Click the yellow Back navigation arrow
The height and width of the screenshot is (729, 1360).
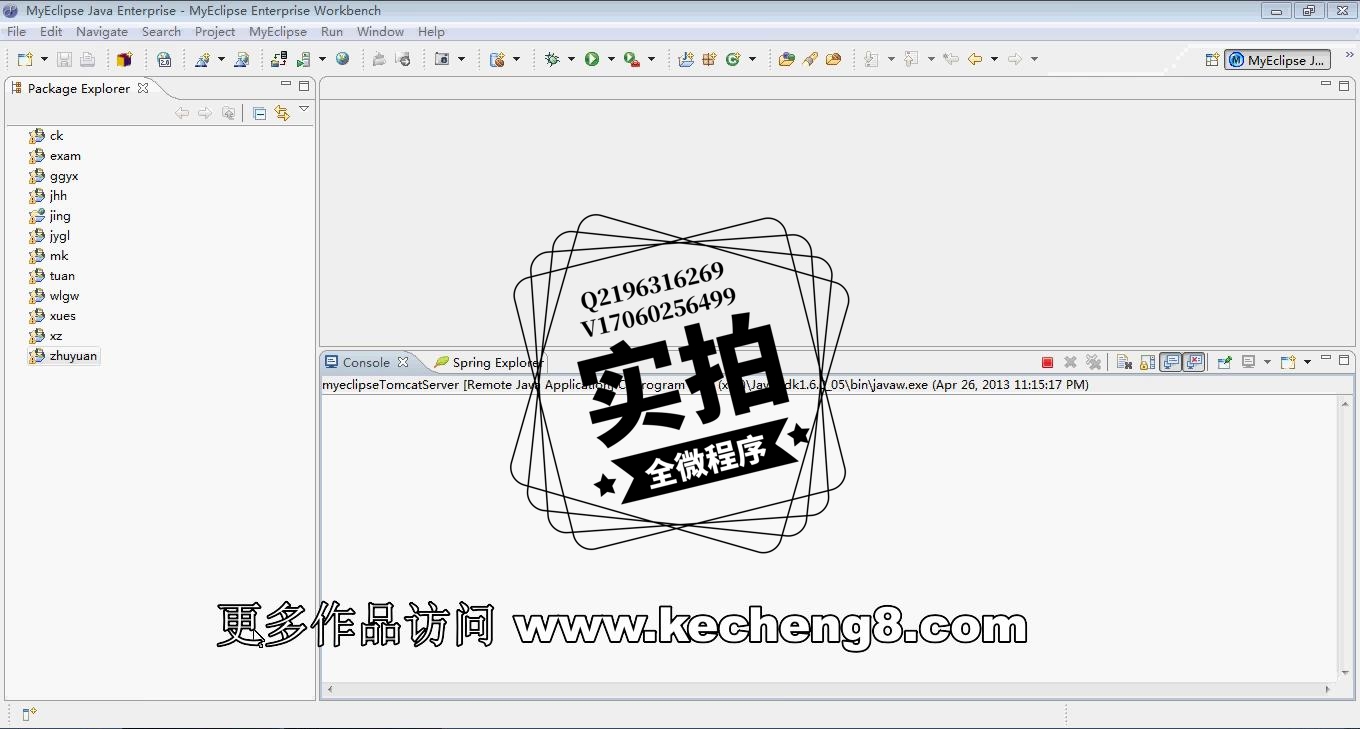tap(975, 59)
